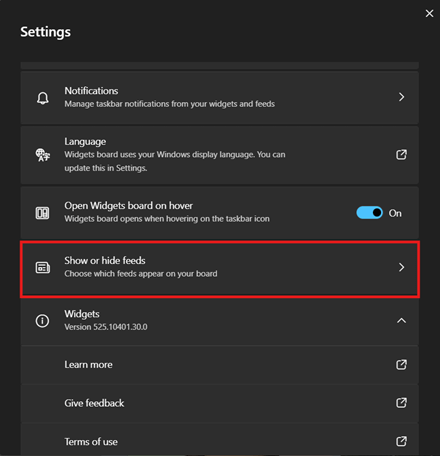This screenshot has height=456, width=440.
Task: Close the Settings panel
Action: click(x=429, y=13)
